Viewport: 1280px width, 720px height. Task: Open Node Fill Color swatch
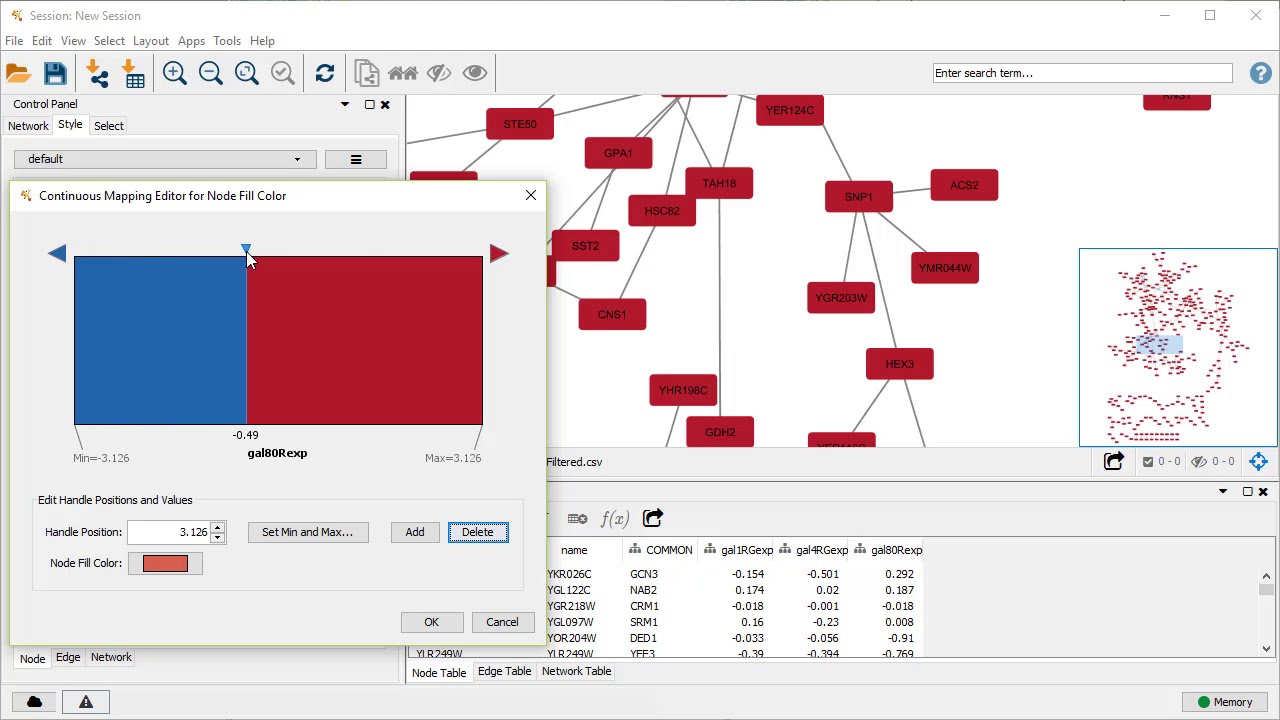click(165, 563)
